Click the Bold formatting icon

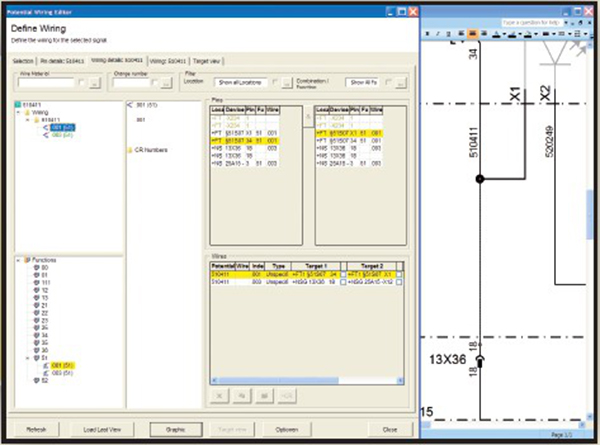click(427, 33)
